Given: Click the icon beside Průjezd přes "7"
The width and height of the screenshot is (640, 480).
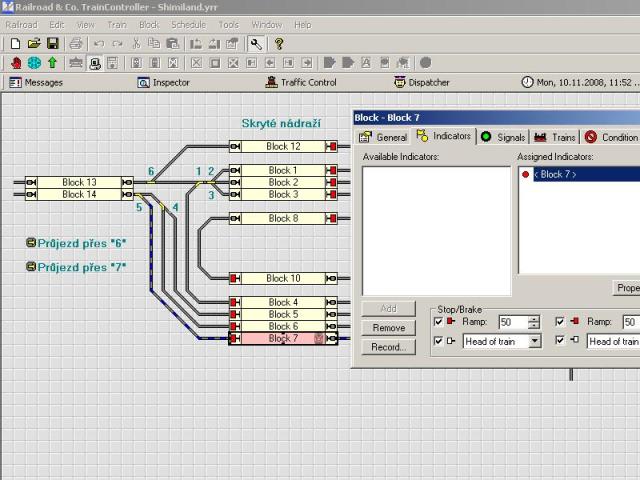Looking at the screenshot, I should 31,267.
